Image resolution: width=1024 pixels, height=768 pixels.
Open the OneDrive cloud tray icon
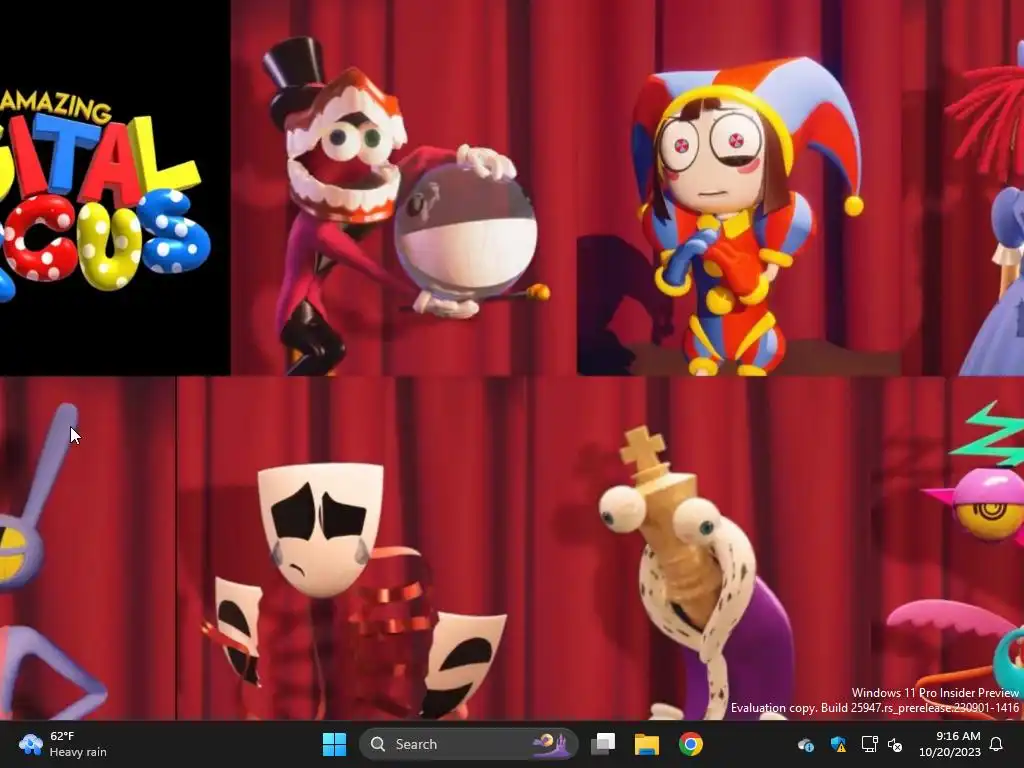(806, 744)
